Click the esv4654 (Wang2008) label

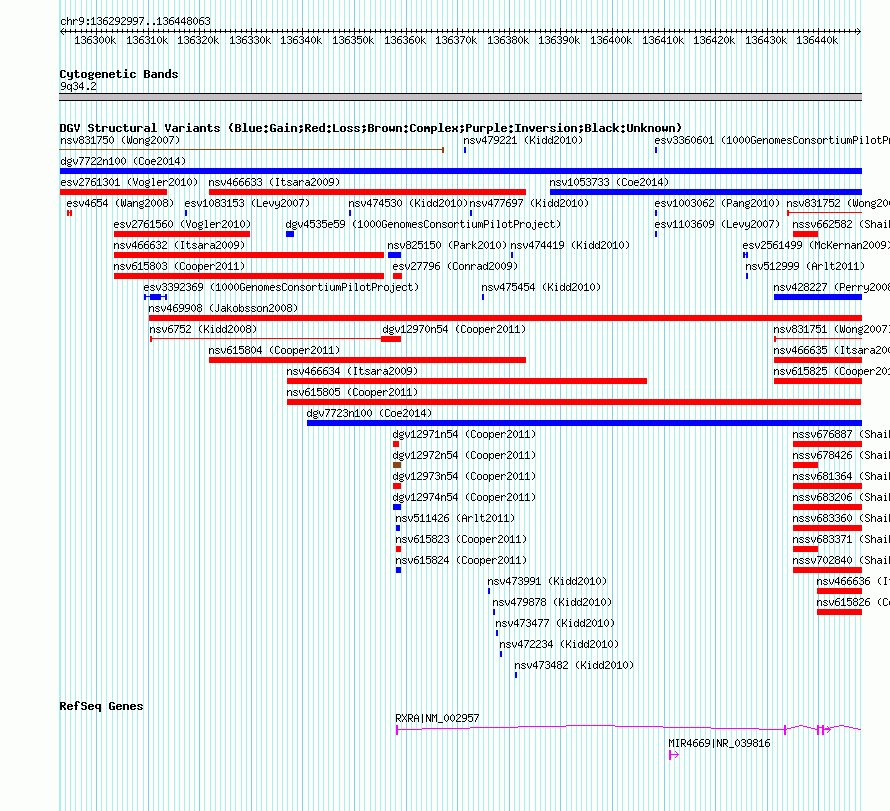pyautogui.click(x=120, y=203)
